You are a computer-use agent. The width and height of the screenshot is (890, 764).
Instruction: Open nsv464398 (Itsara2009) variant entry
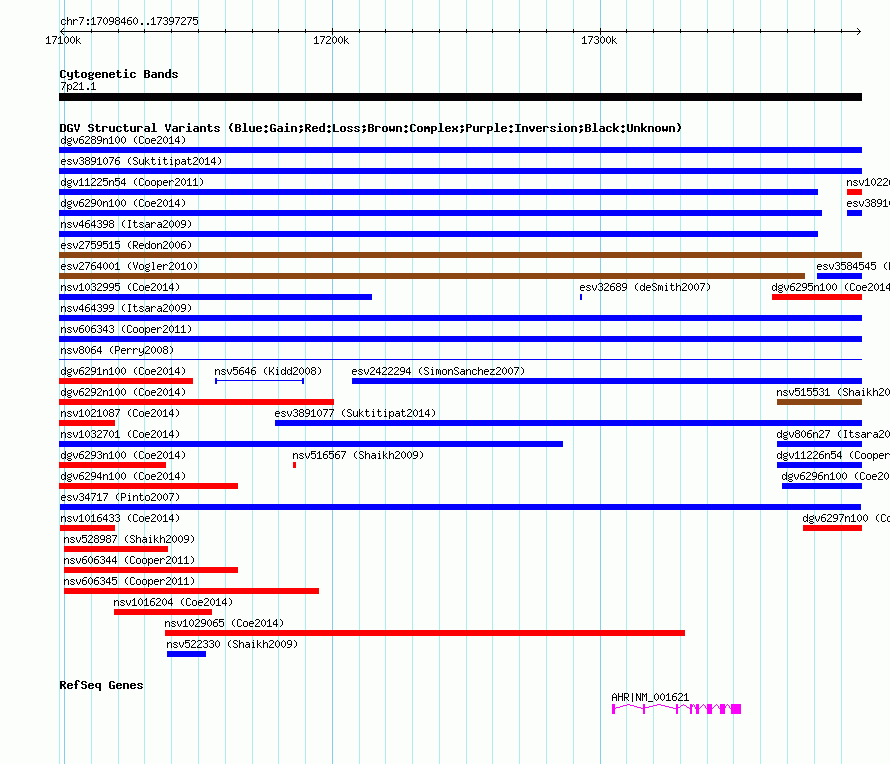126,224
